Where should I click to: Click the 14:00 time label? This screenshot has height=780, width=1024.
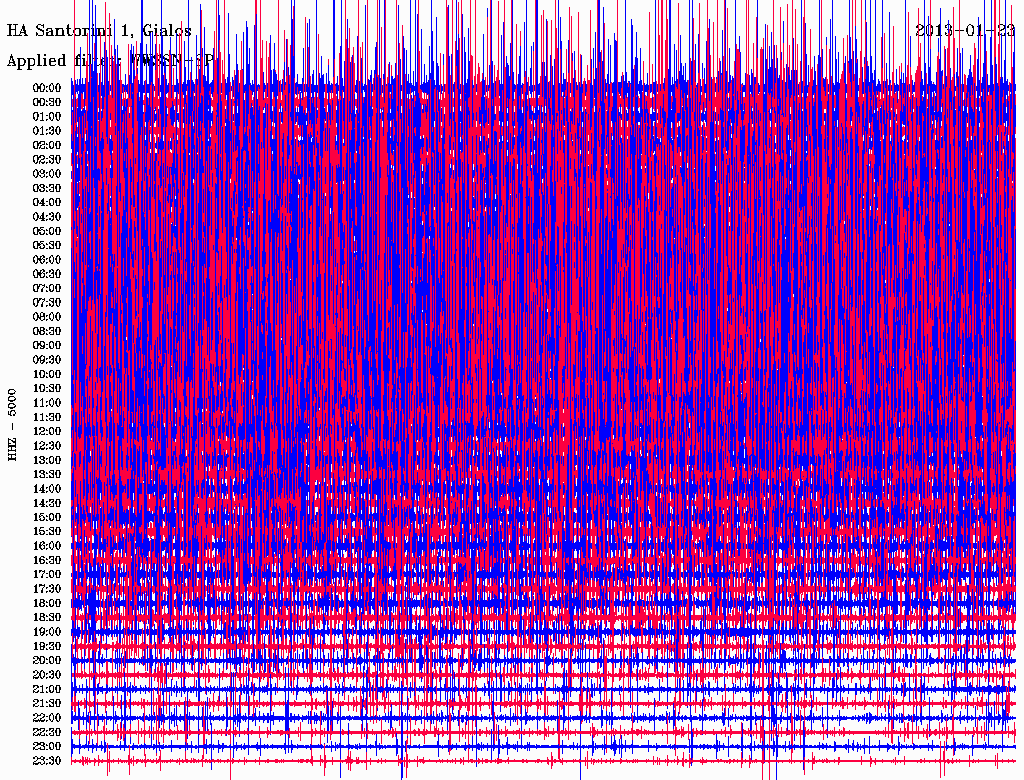coord(47,489)
